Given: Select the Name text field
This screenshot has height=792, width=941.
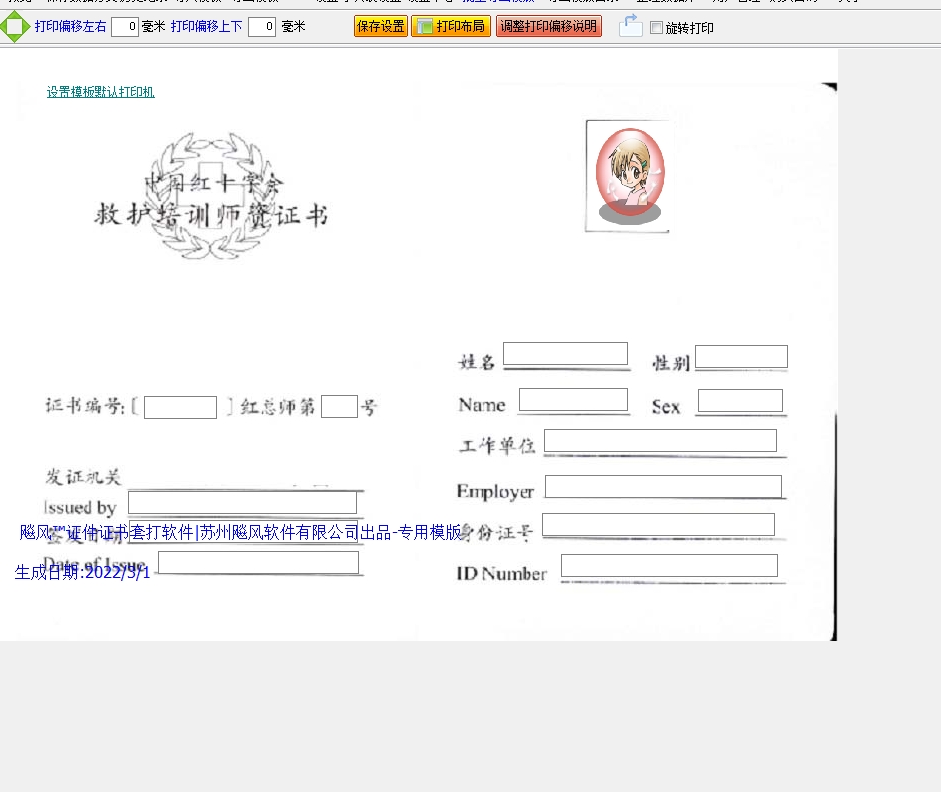Looking at the screenshot, I should click(573, 400).
